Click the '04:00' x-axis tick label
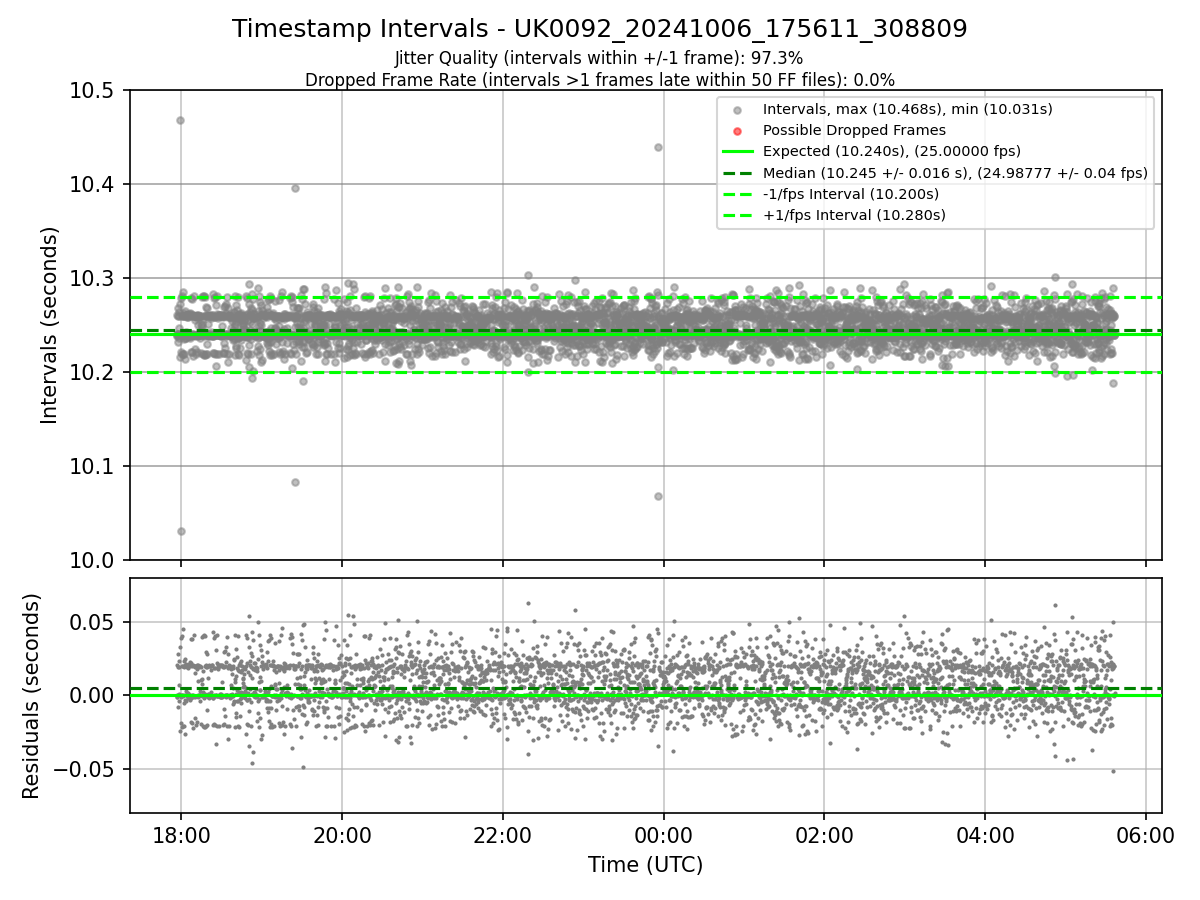Screen dimensions: 1200x900 985,834
